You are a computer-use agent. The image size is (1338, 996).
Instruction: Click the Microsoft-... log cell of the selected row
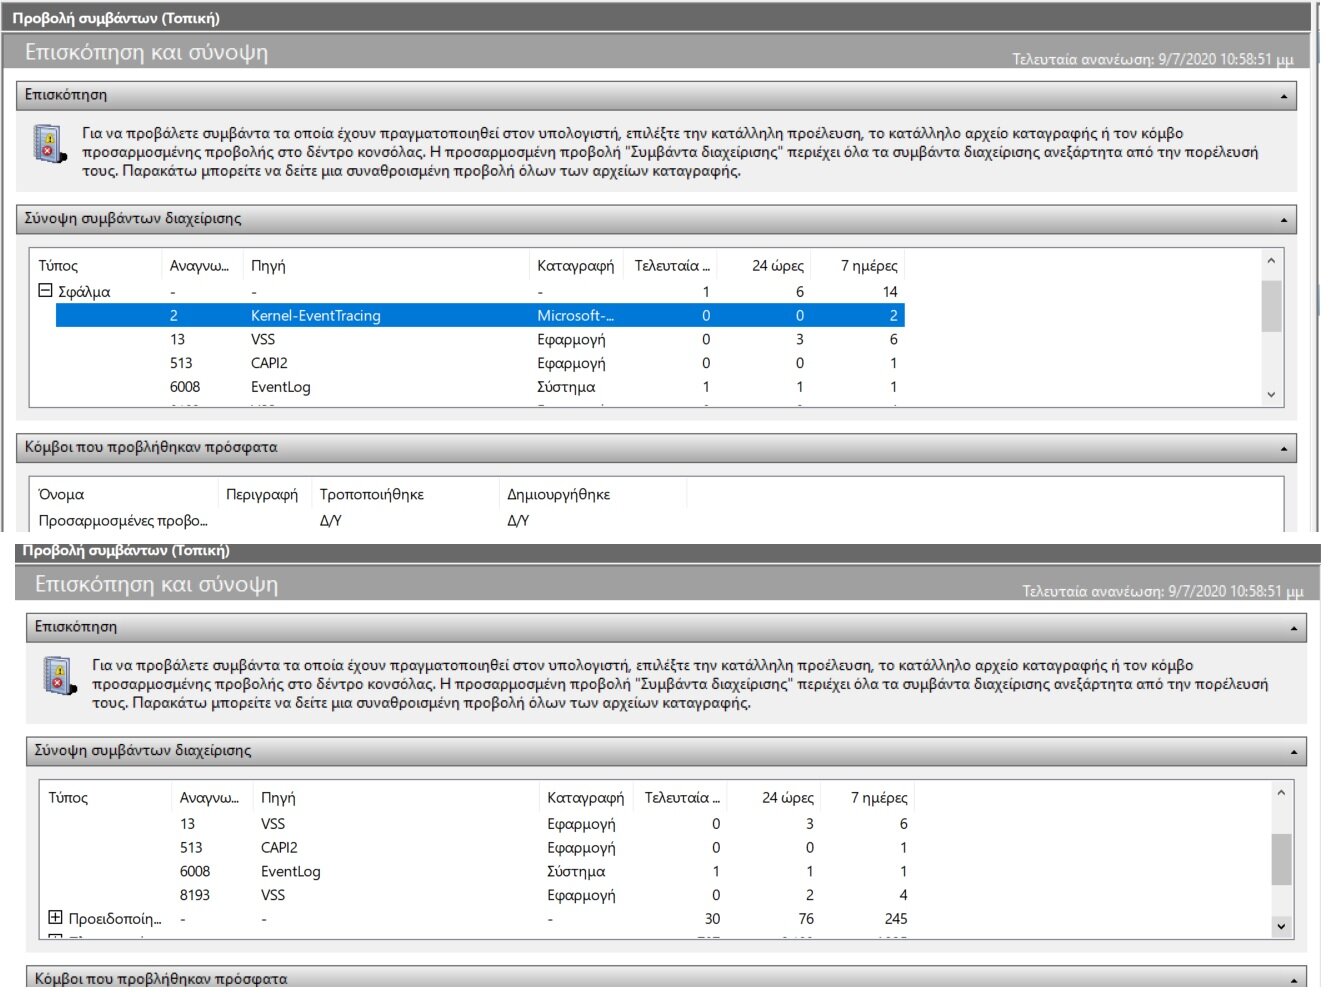(576, 315)
